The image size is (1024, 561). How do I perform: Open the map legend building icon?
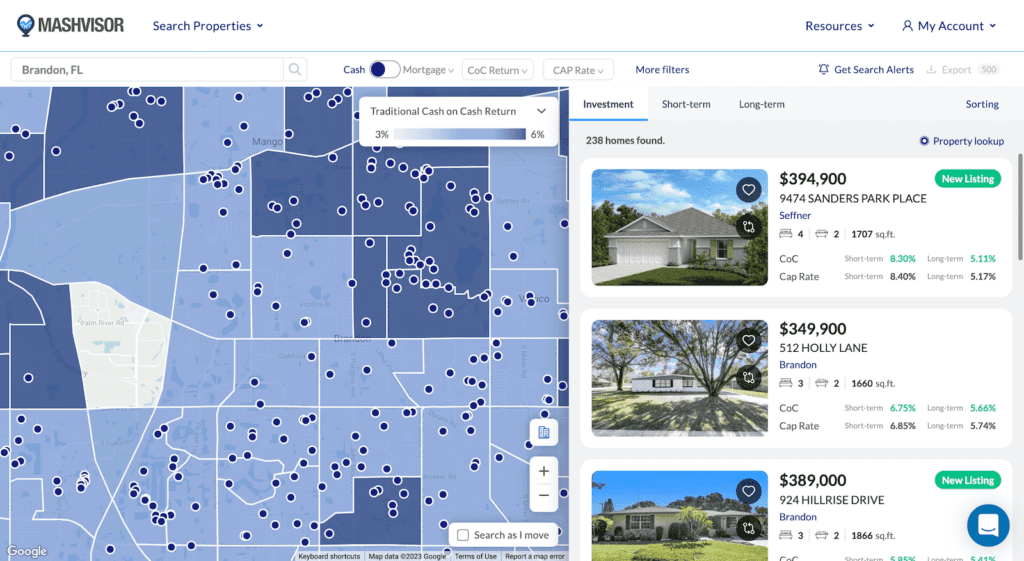tap(543, 432)
